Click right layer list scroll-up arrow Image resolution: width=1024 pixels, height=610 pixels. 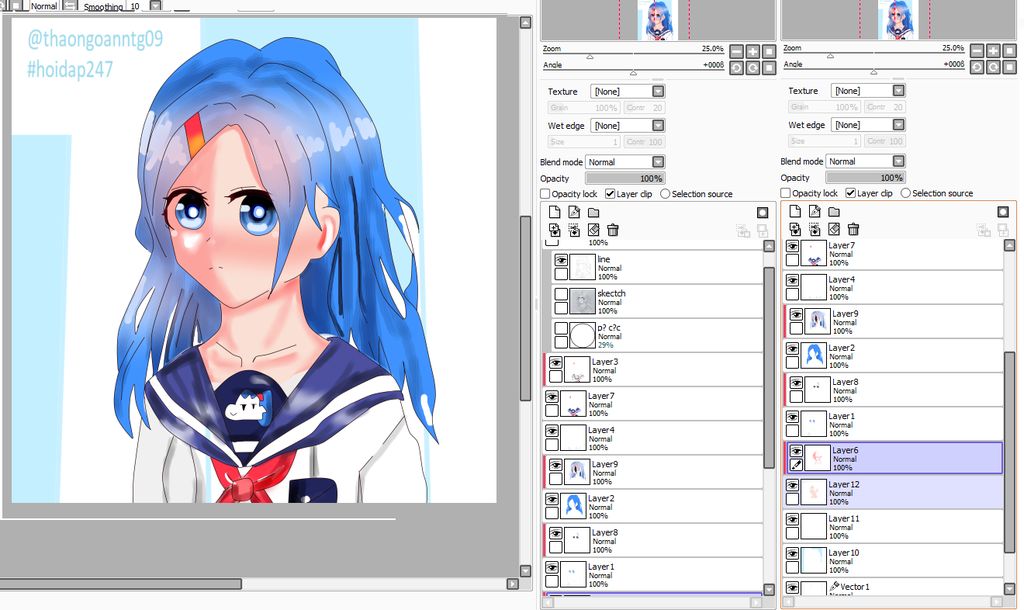[1010, 246]
